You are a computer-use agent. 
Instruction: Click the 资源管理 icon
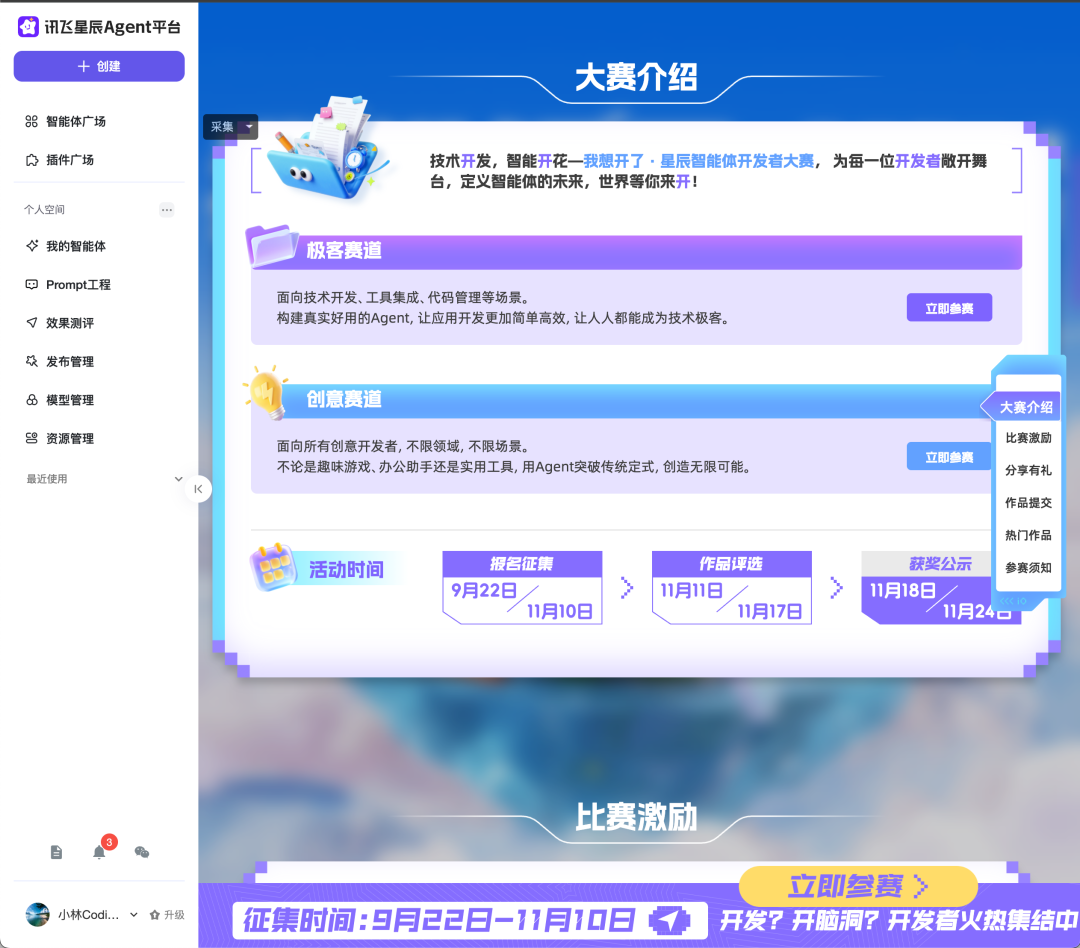click(32, 438)
